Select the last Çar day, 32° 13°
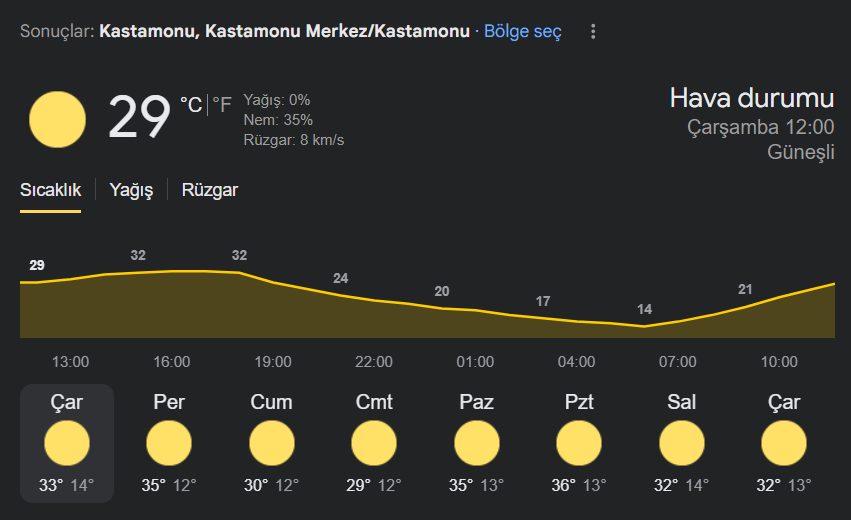The image size is (851, 520). click(x=784, y=443)
